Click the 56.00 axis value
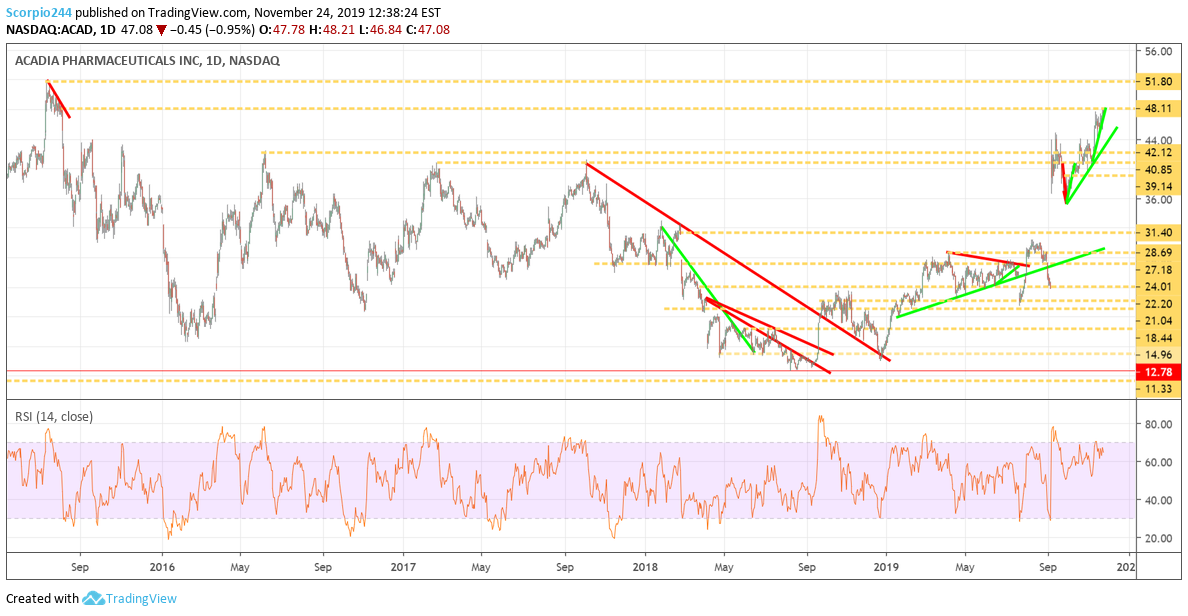The image size is (1188, 616). coord(1158,52)
